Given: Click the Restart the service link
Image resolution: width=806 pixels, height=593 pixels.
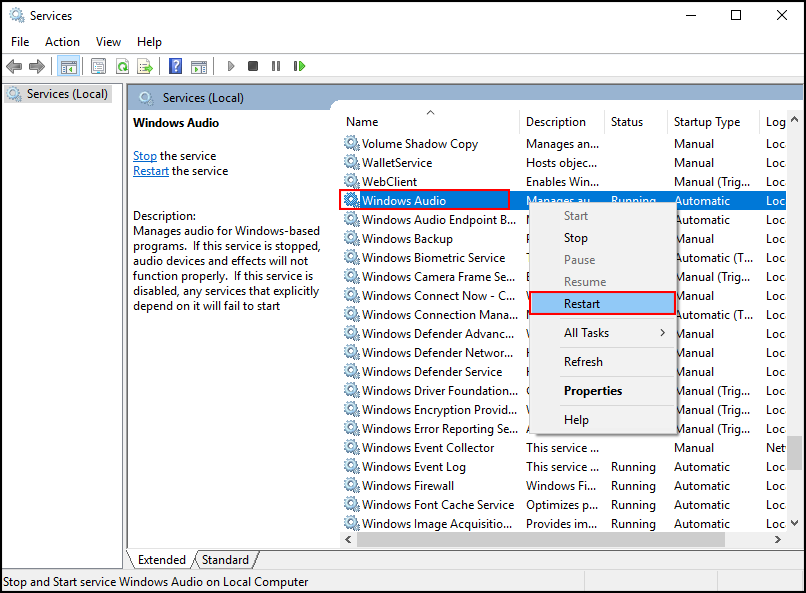Looking at the screenshot, I should click(x=151, y=171).
